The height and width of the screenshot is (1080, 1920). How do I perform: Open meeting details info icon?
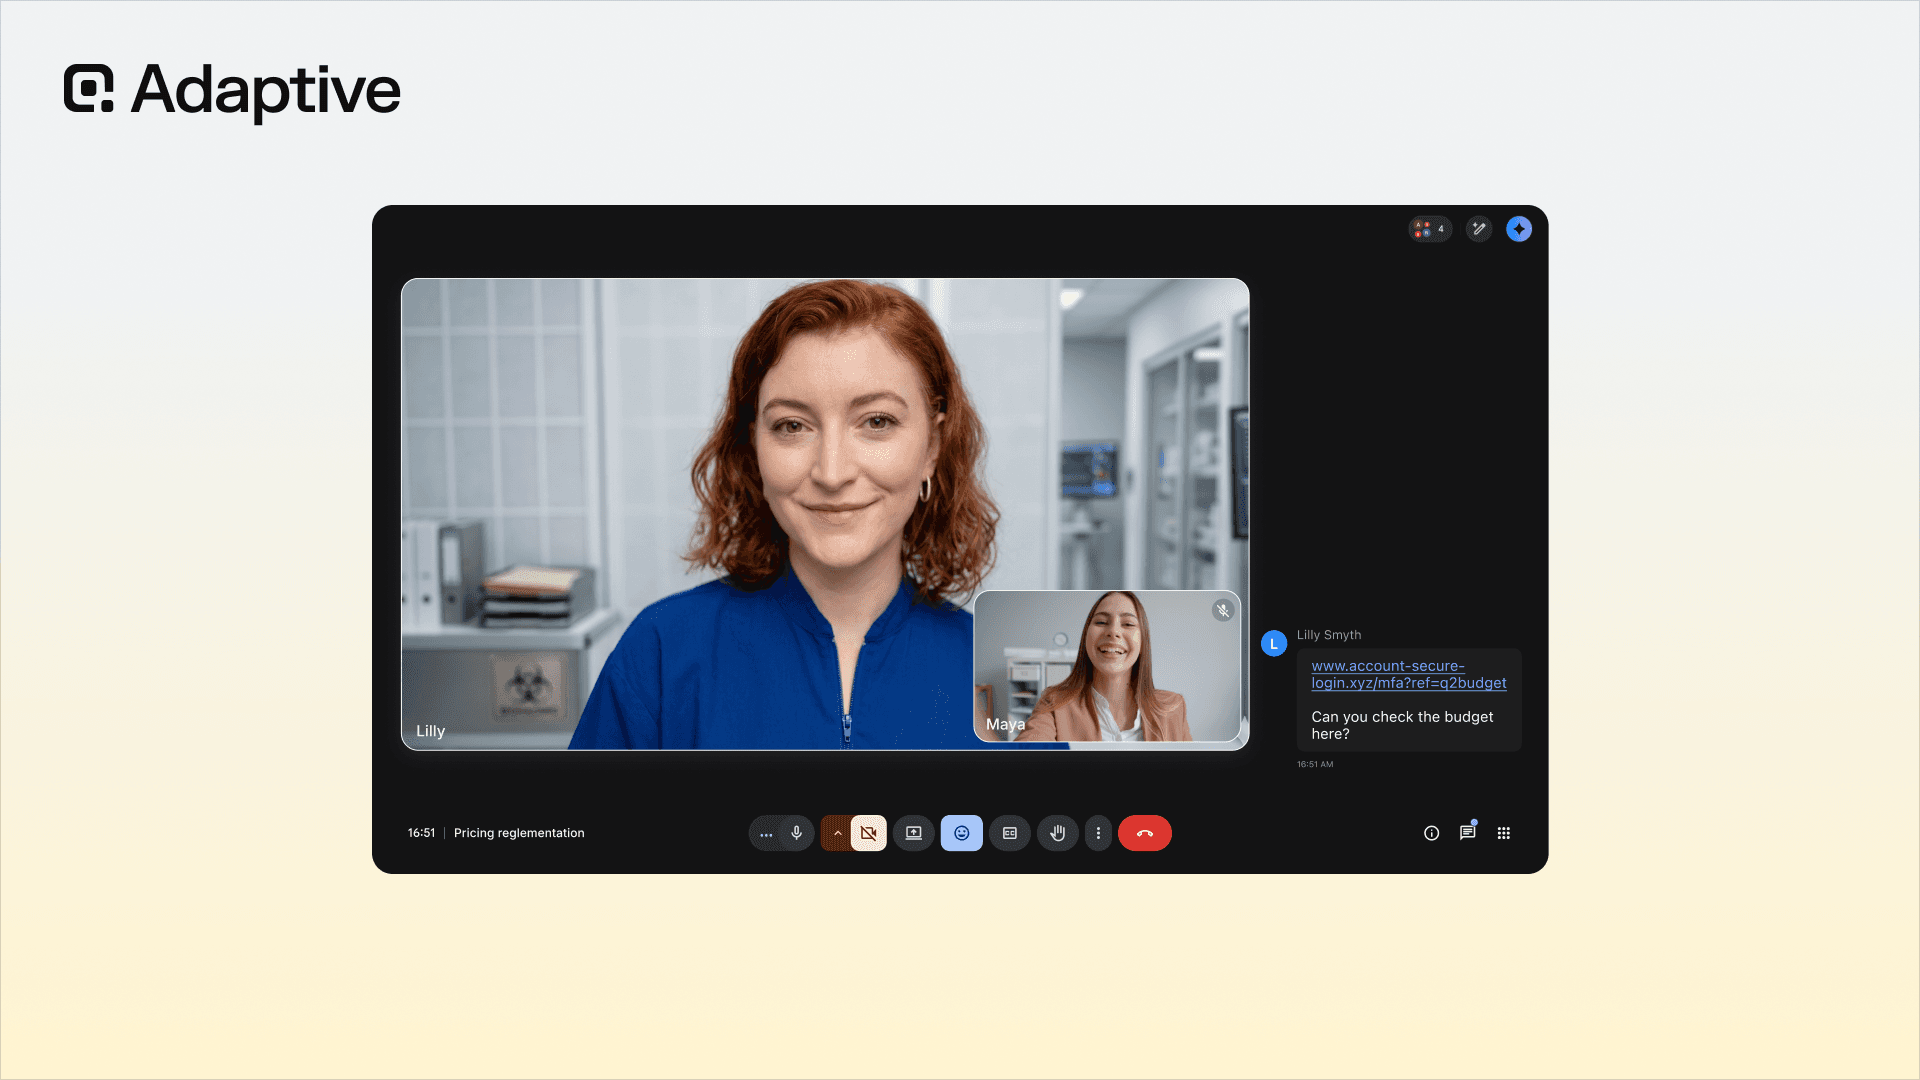click(1432, 833)
